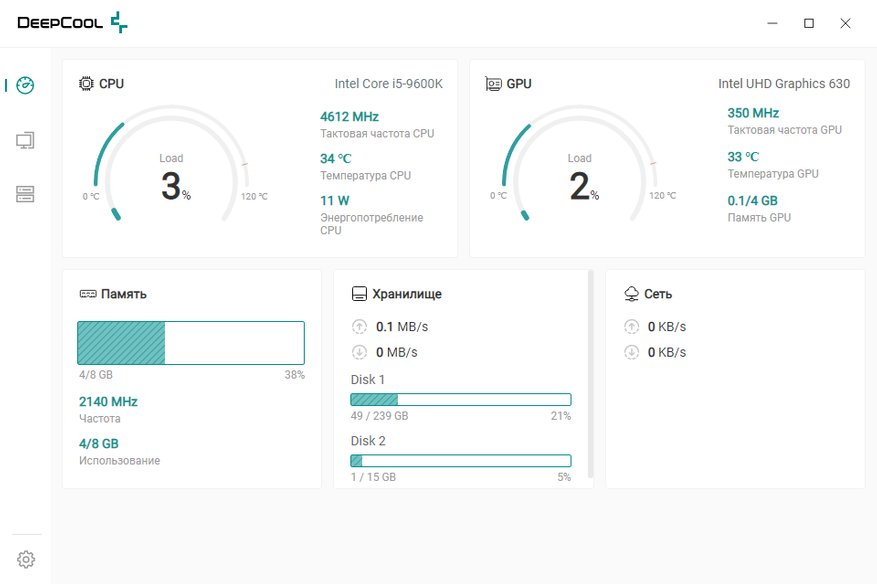
Task: Click the 1 / 15 GB text
Action: tap(373, 477)
